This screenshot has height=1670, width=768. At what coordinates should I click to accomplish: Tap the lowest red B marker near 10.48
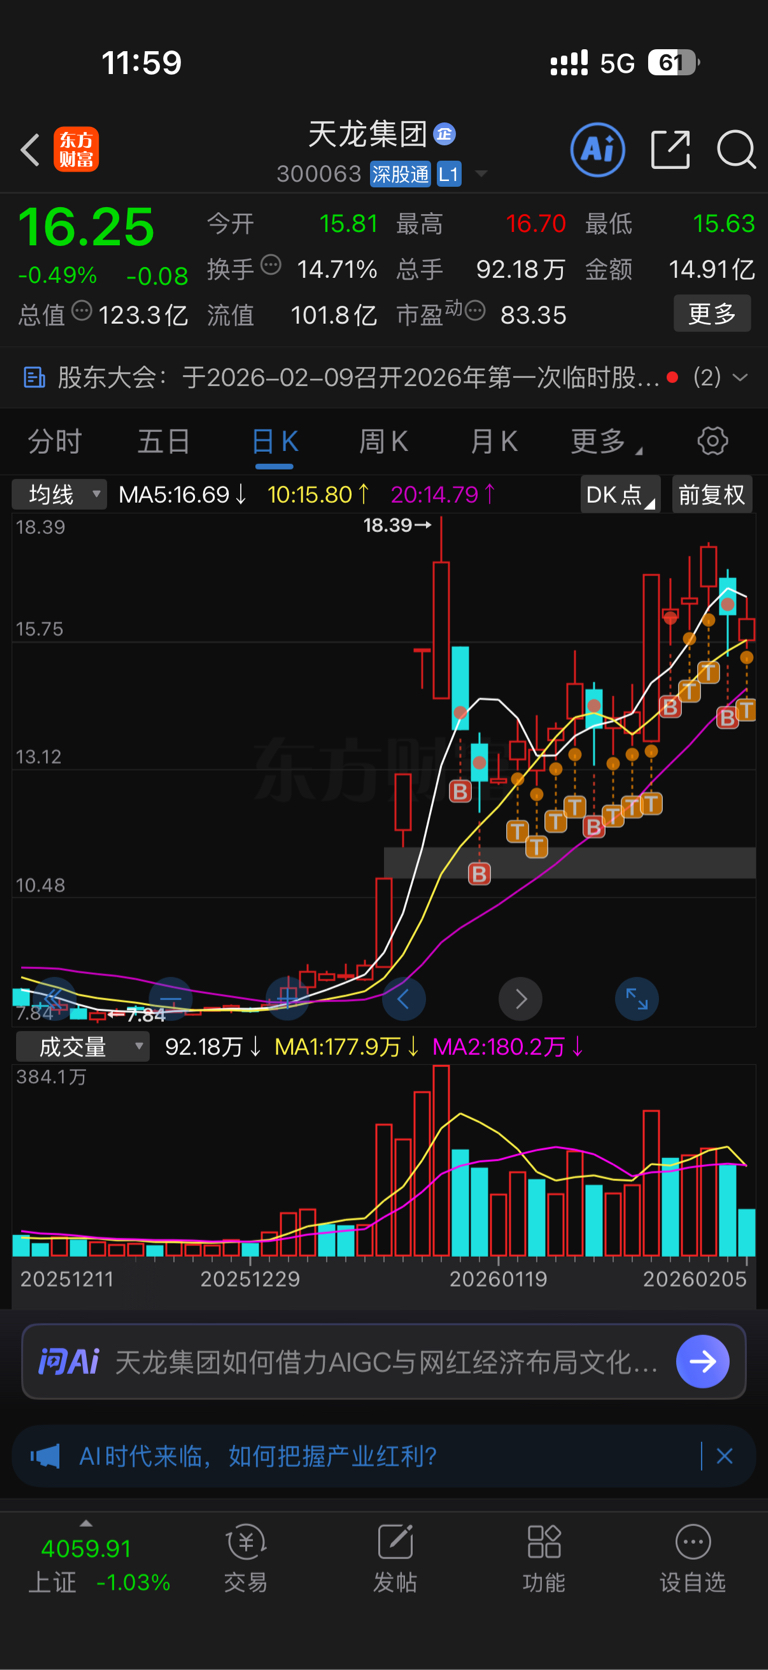tap(479, 873)
